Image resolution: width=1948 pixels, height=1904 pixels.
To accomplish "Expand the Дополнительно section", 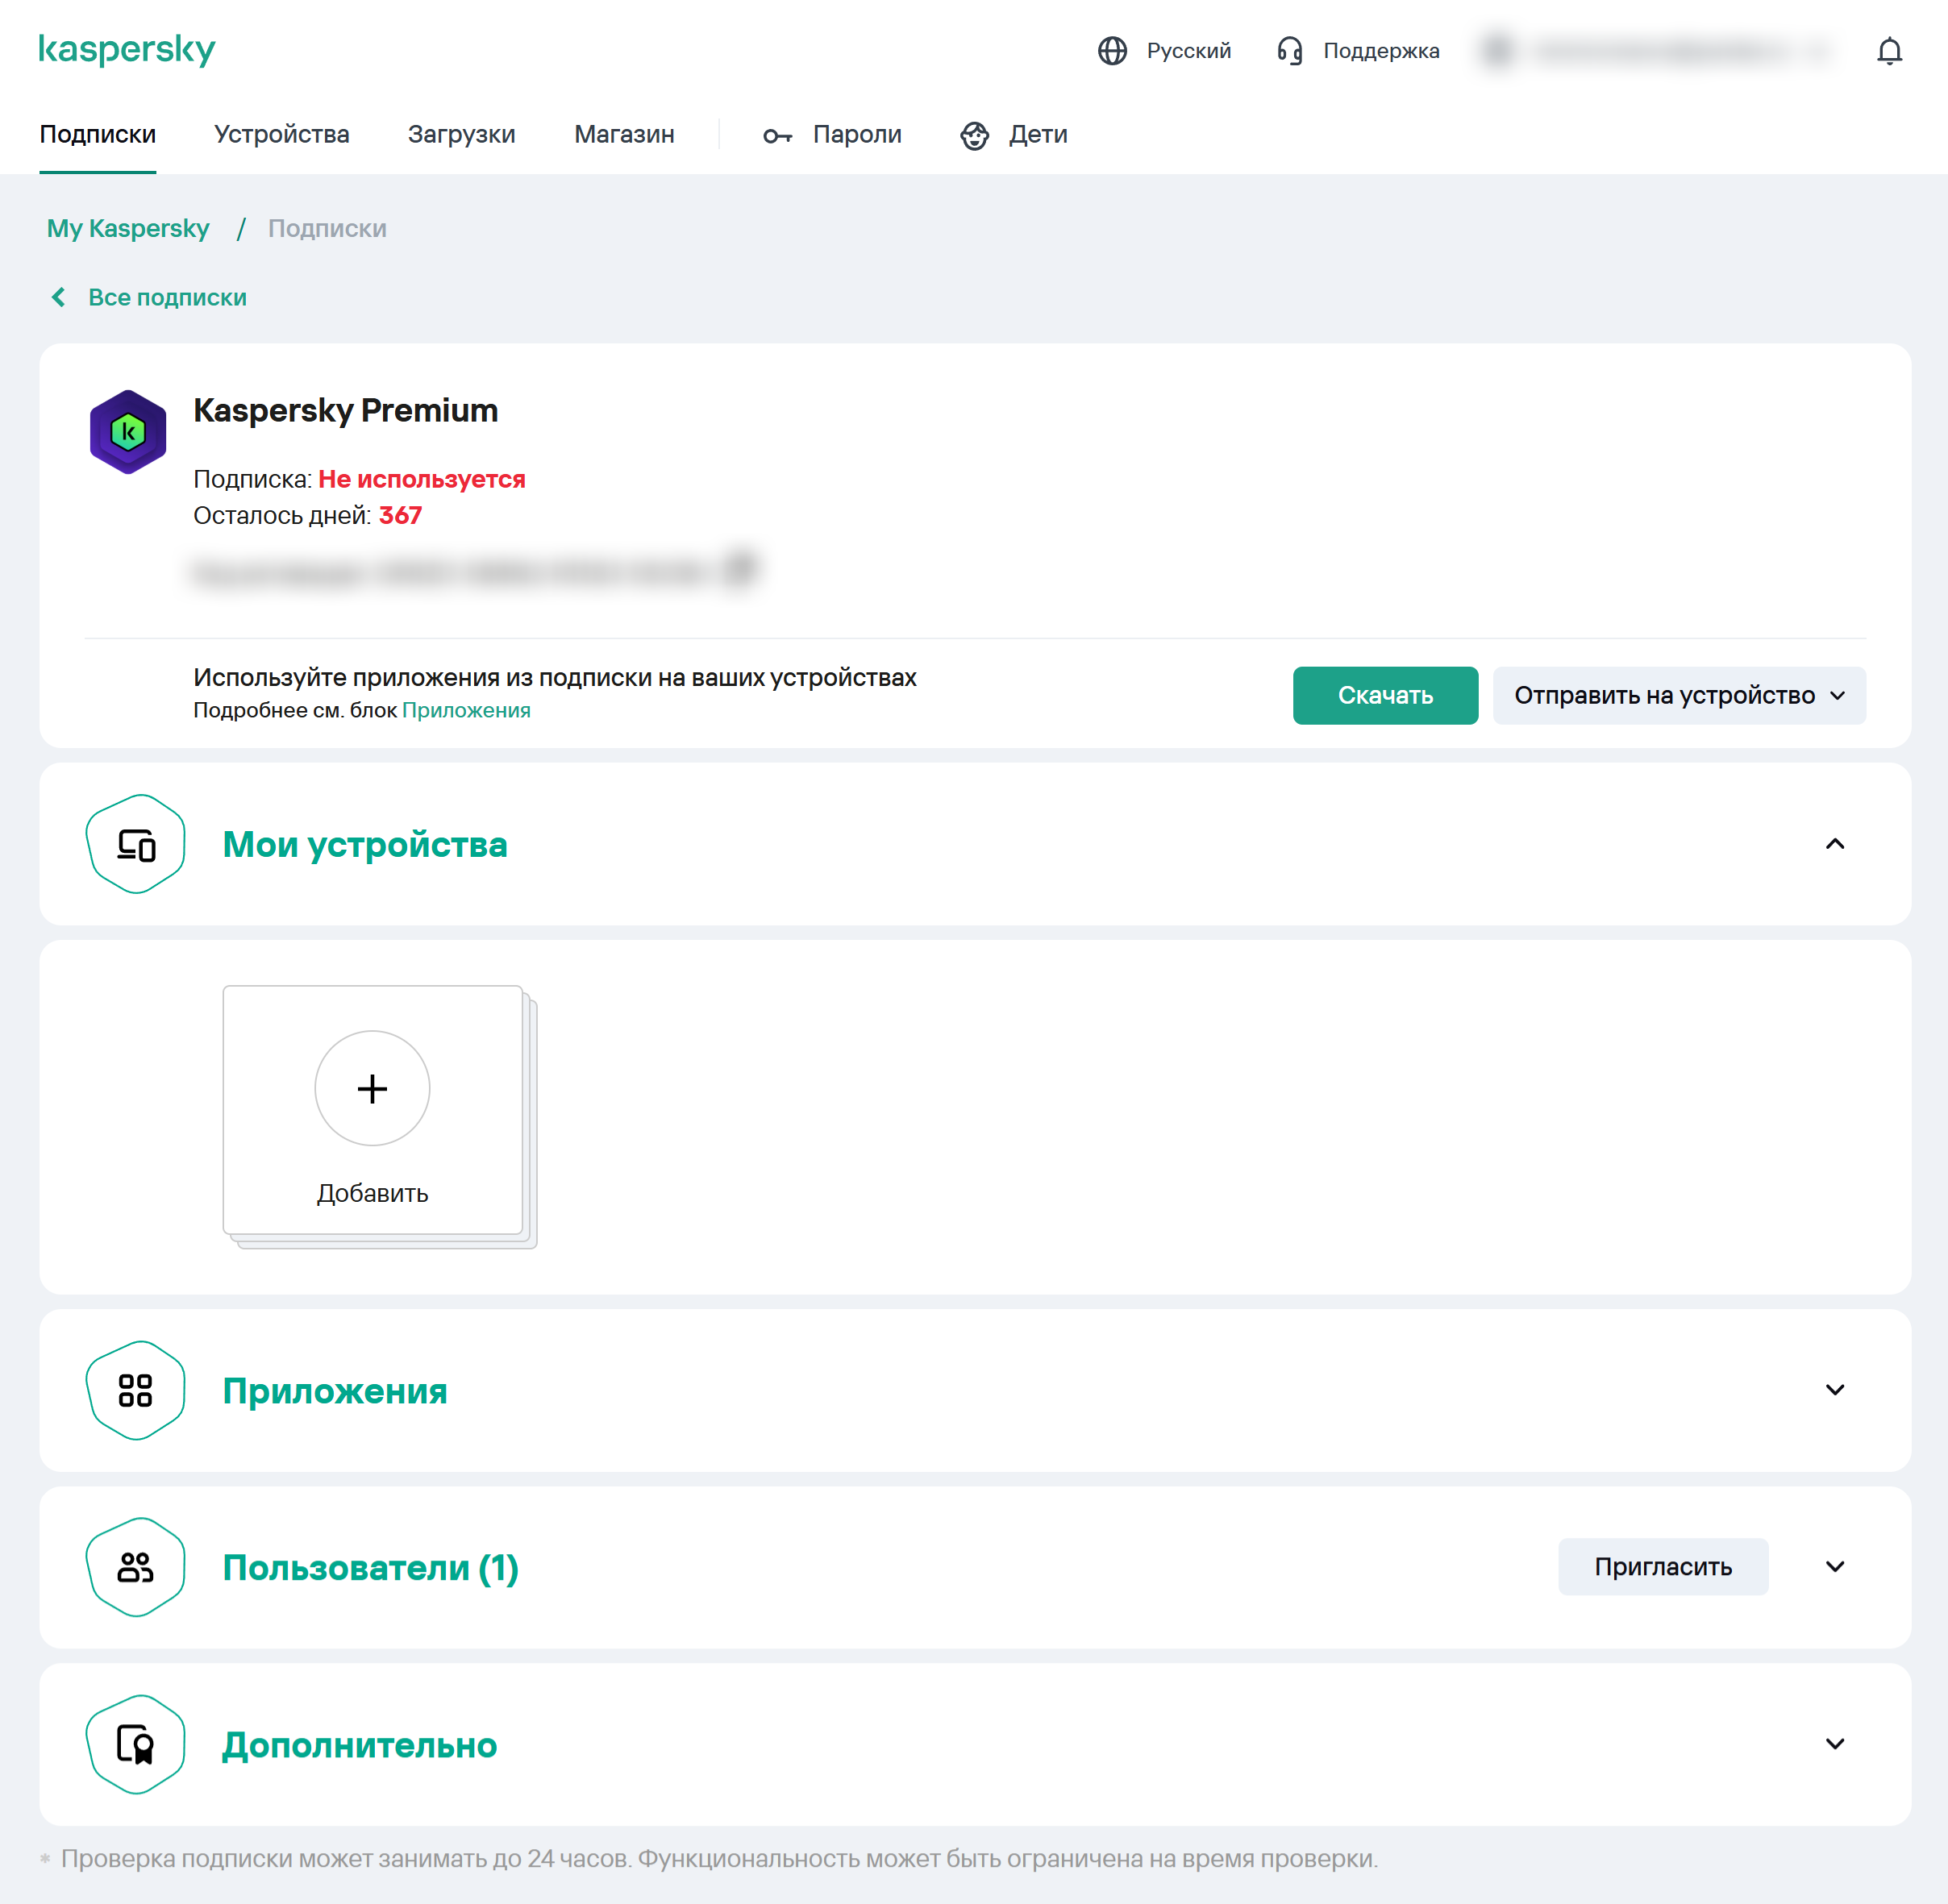I will click(1834, 1744).
